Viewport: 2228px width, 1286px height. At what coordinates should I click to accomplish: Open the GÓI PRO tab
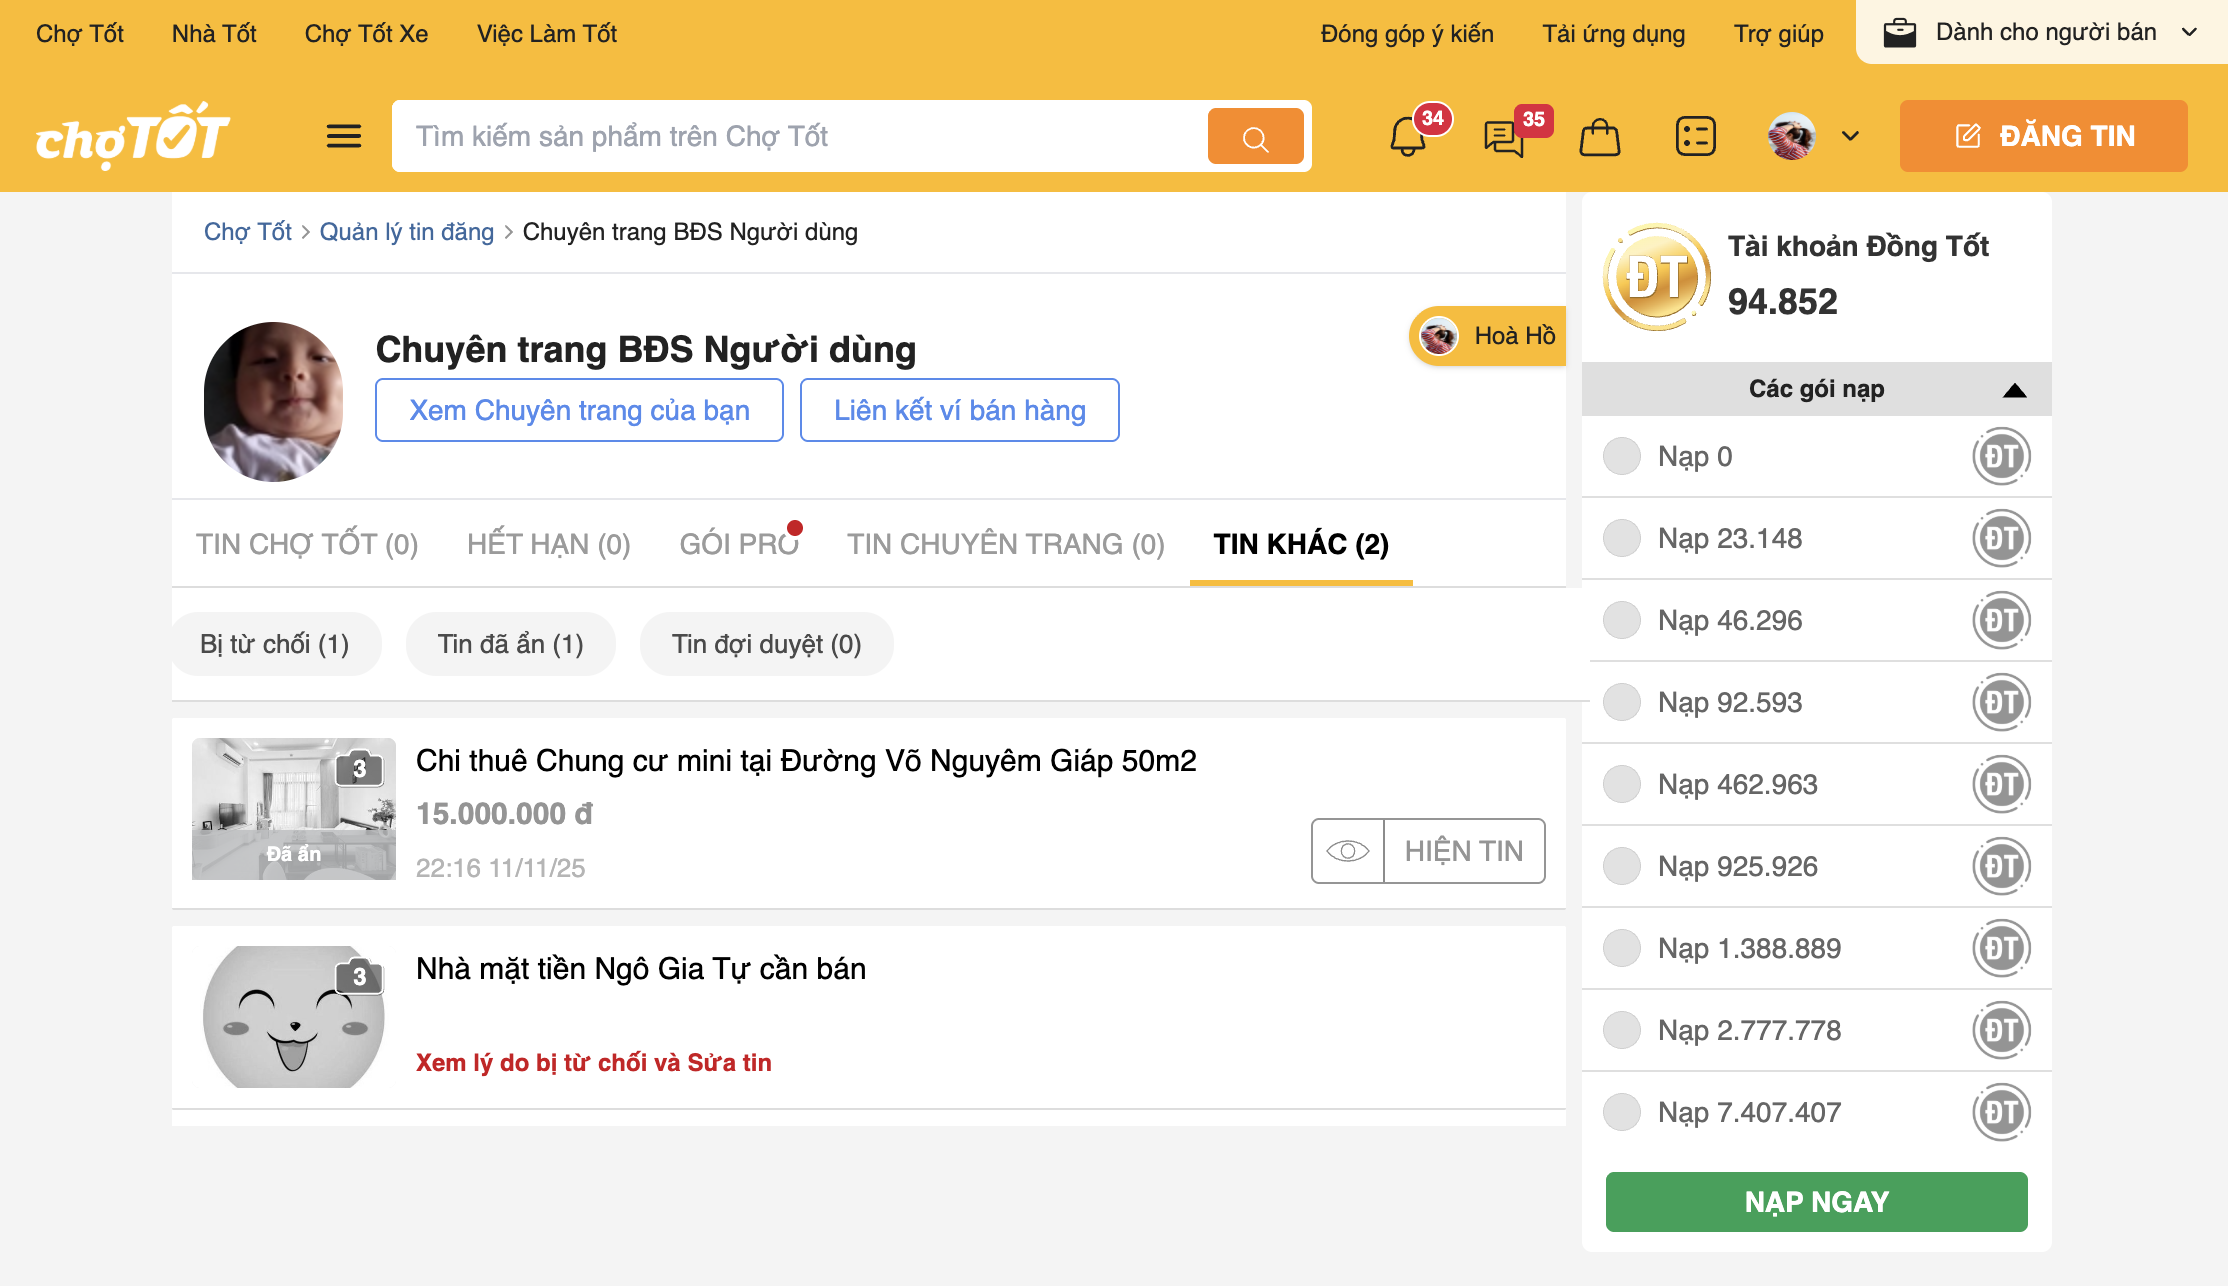tap(738, 544)
